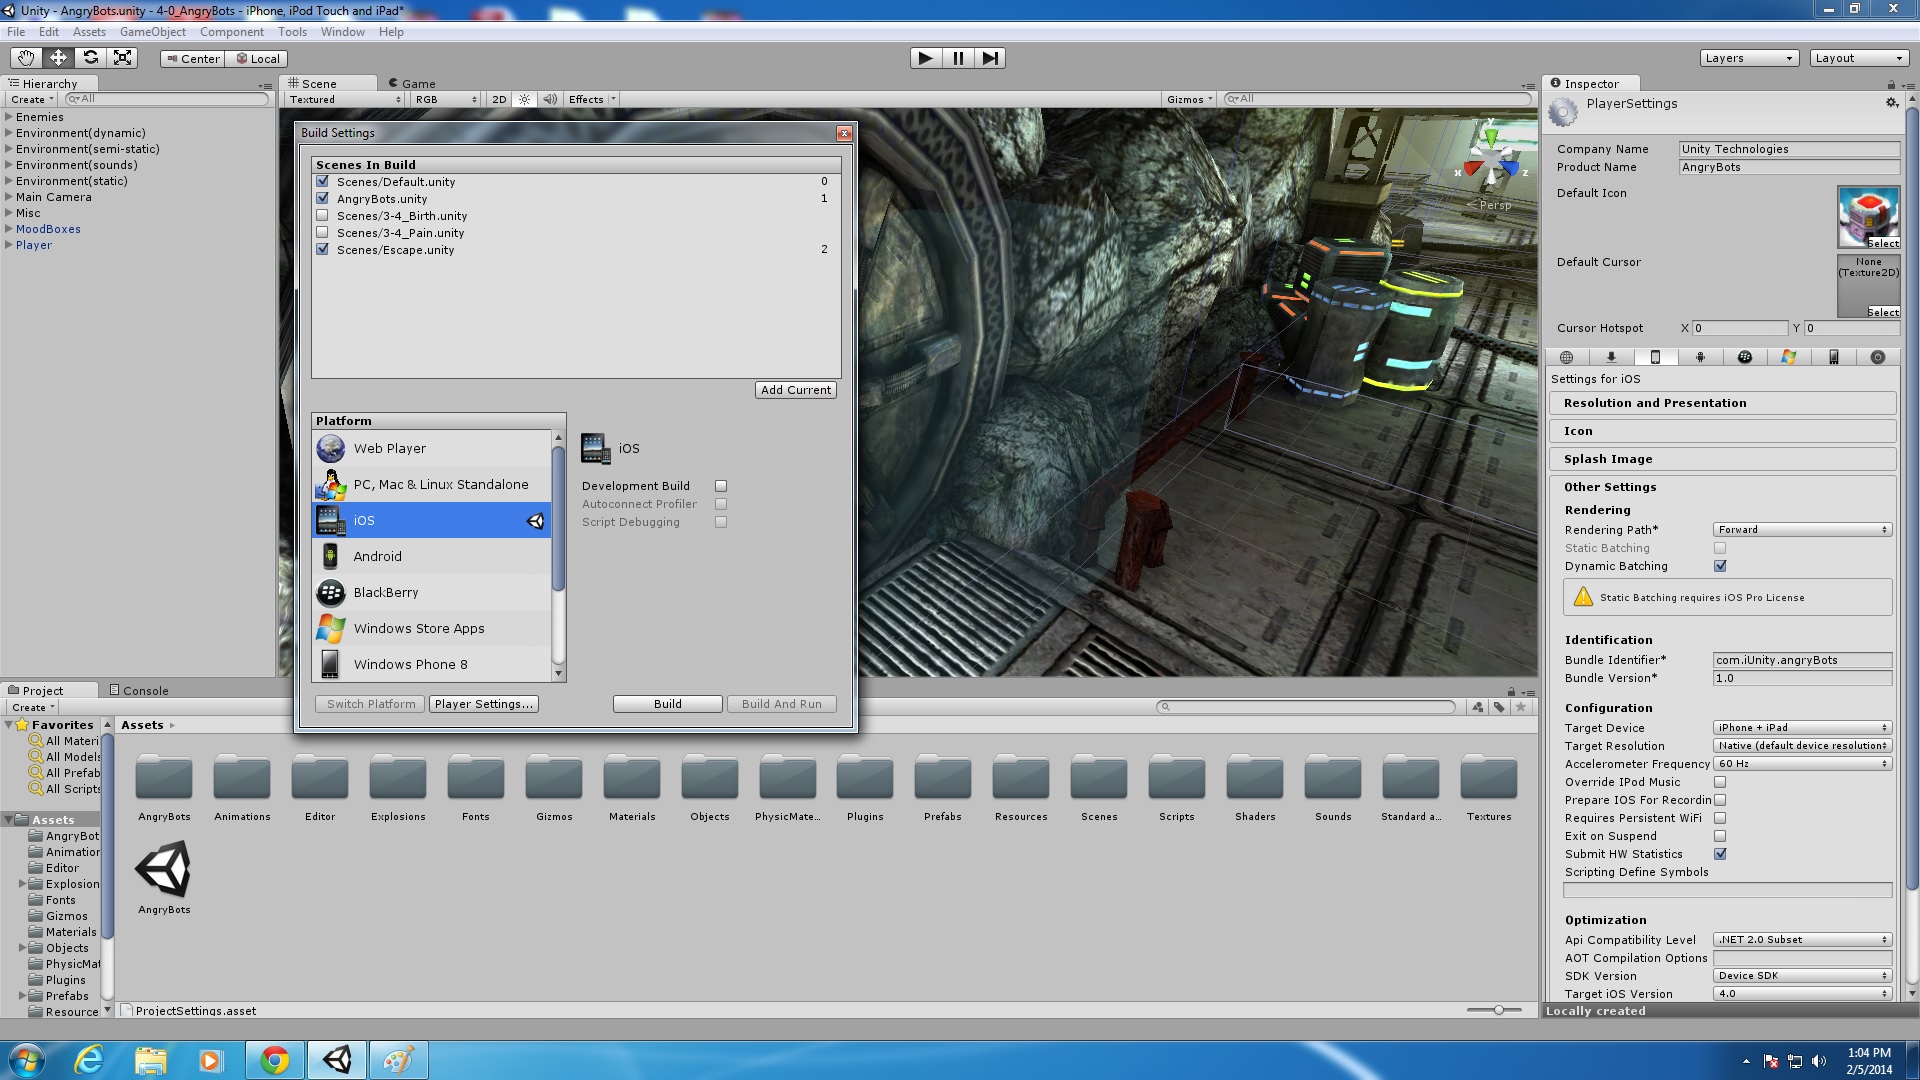Include Scenes/3-4_Birth.unity in build
1920x1080 pixels.
click(322, 215)
